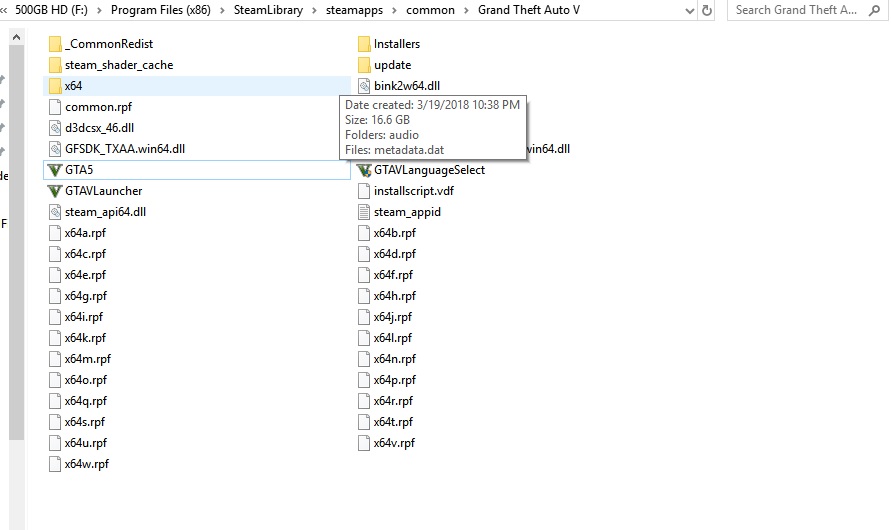Viewport: 891px width, 530px height.
Task: Select the x64n.rpf file name
Action: click(395, 359)
